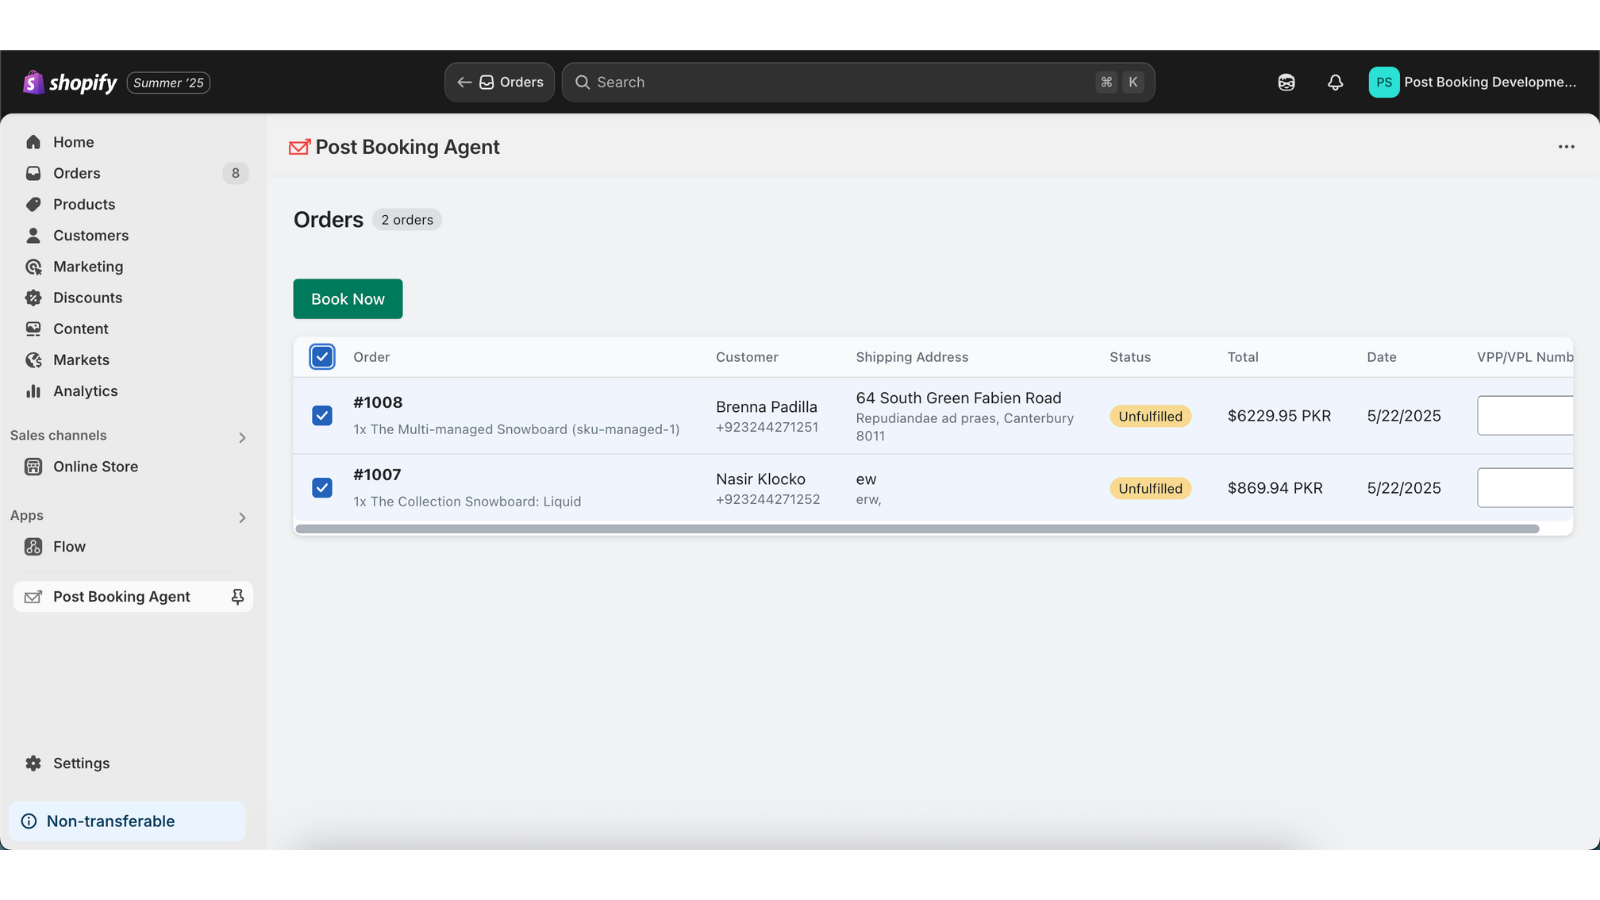Click the Flow app icon
Screen dimensions: 1600x900
pos(33,546)
